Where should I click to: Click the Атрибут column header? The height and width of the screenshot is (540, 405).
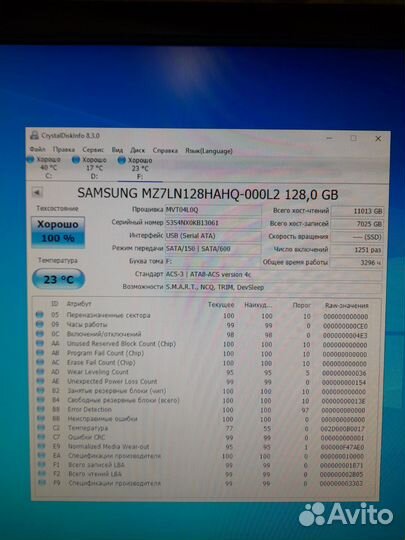click(79, 304)
